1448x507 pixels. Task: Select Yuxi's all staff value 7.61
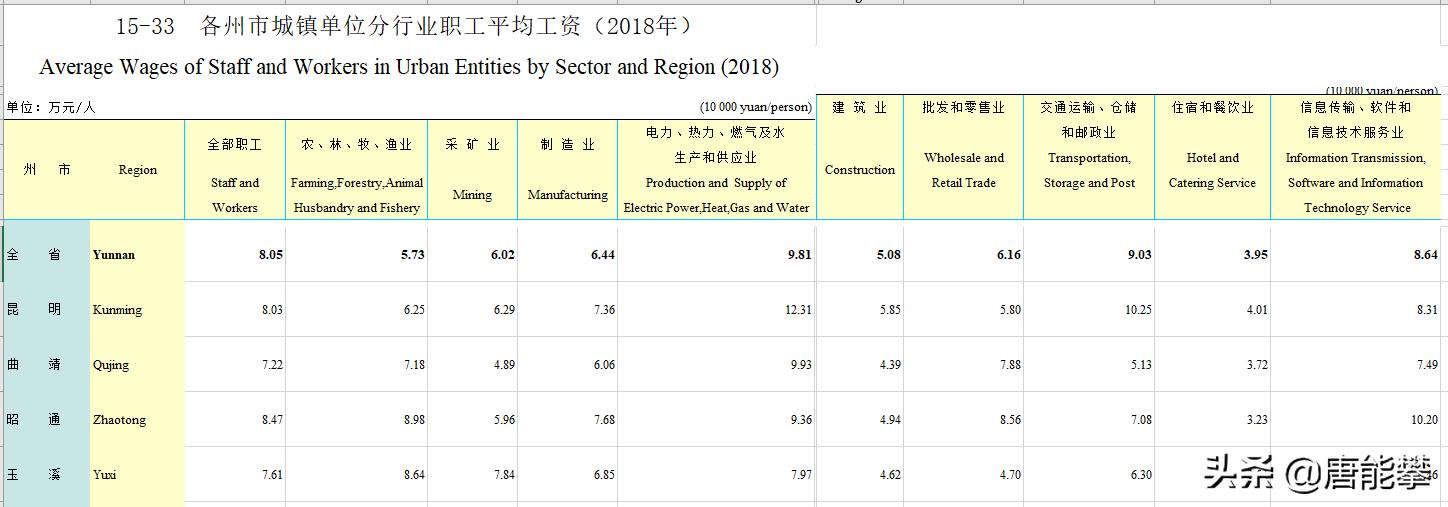pos(272,475)
